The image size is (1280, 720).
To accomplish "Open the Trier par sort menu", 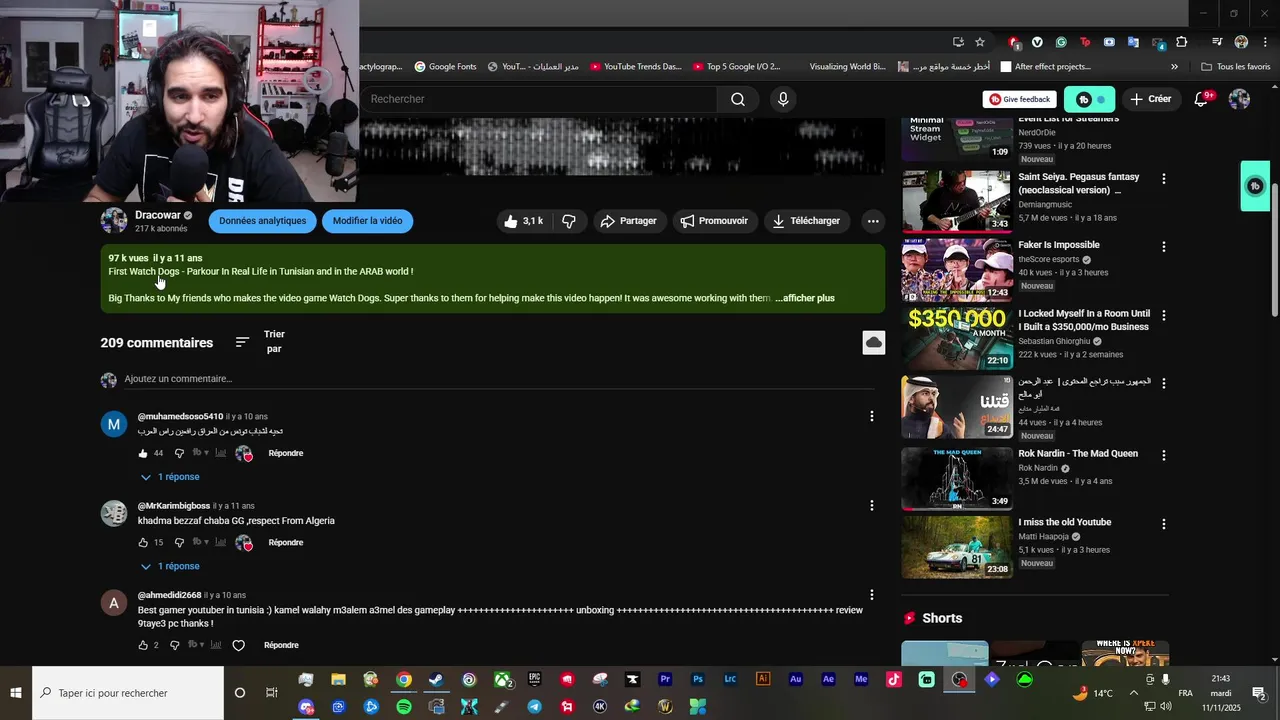I will [x=262, y=342].
